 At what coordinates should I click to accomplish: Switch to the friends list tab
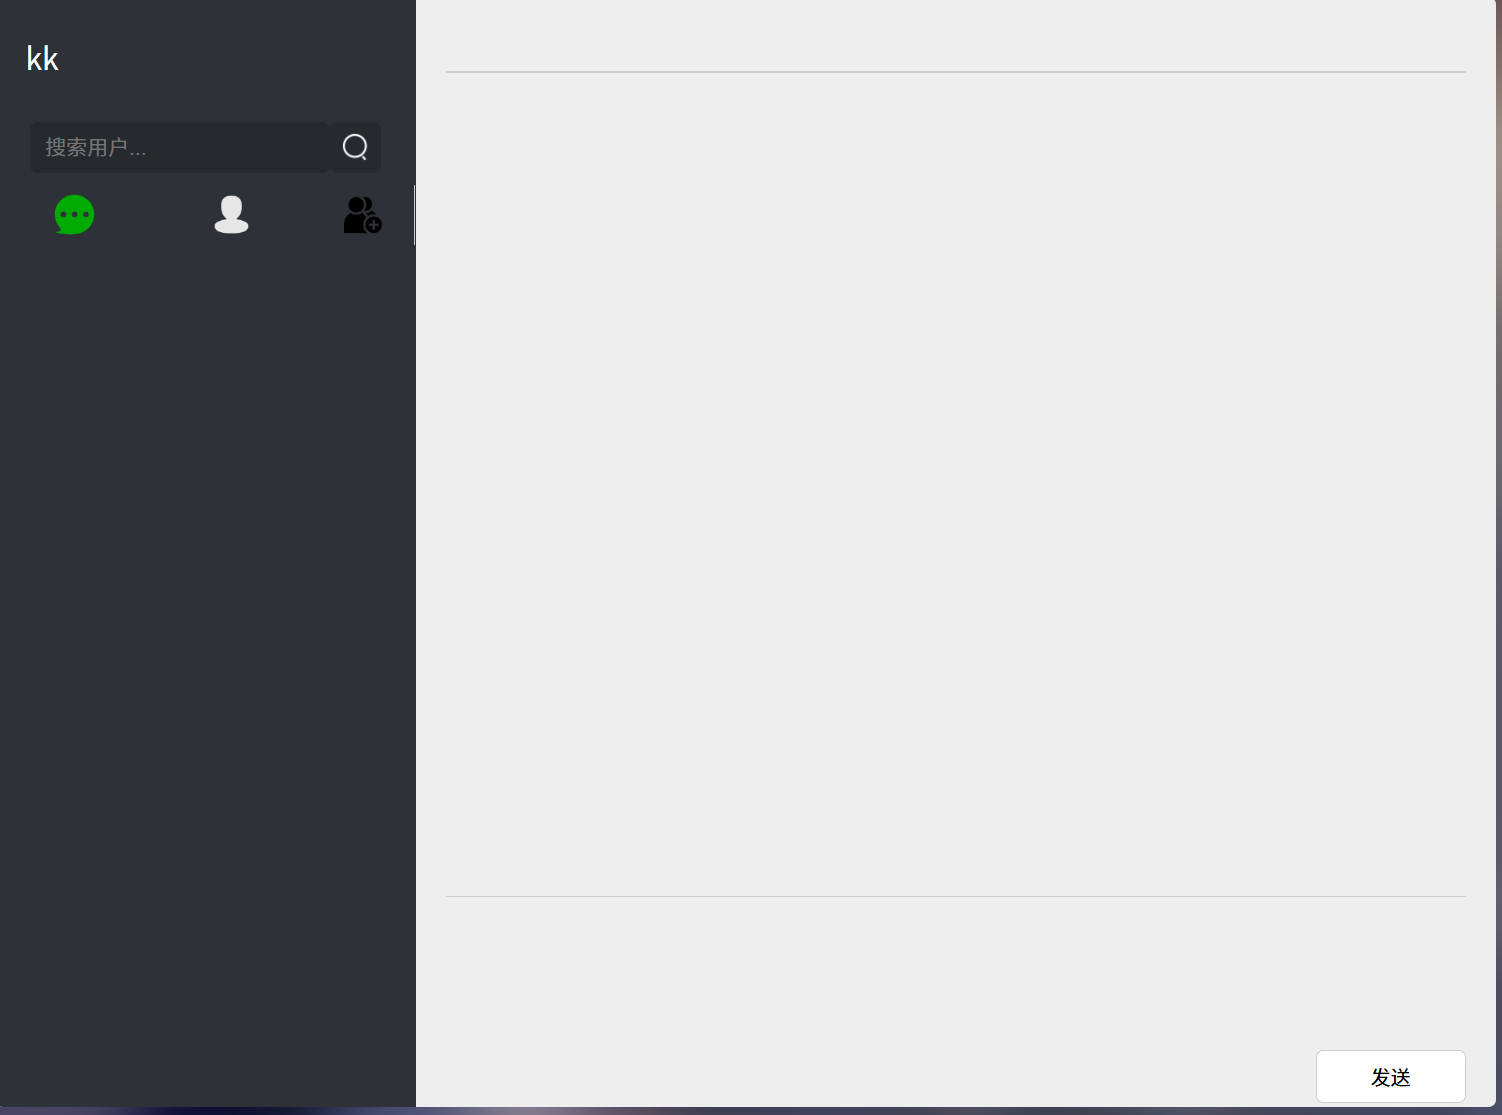click(231, 214)
